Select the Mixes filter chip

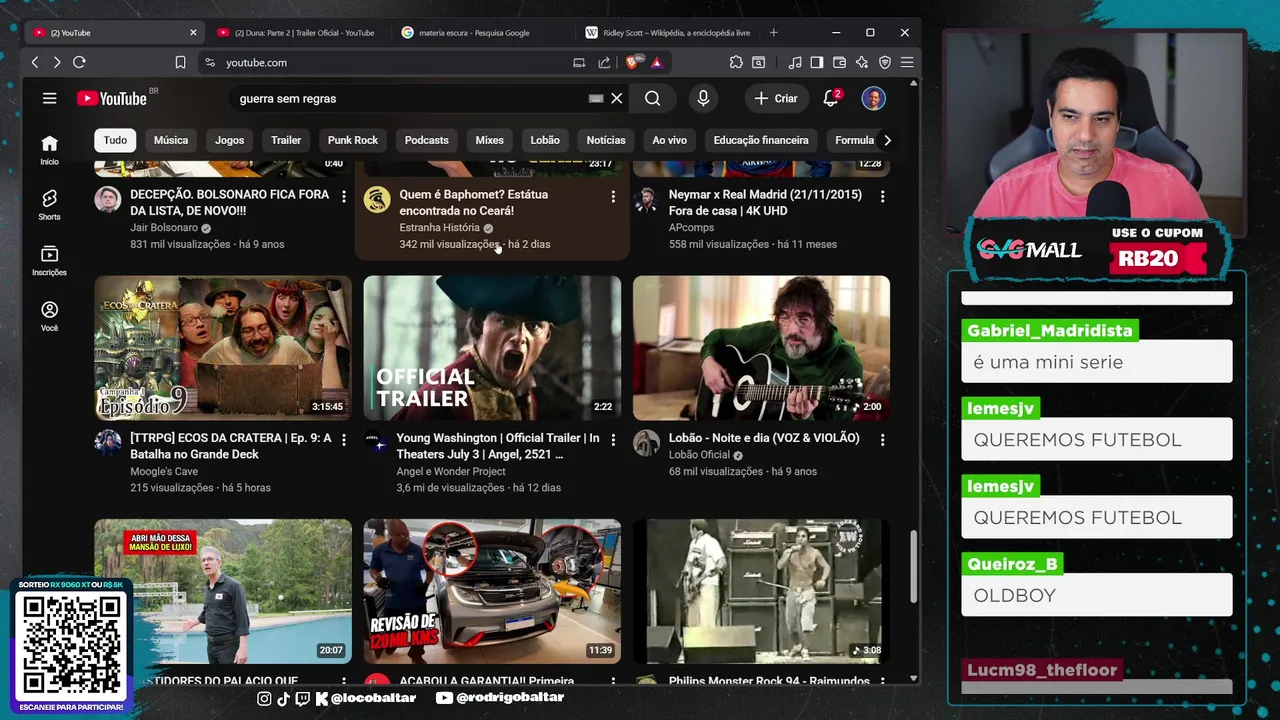(x=489, y=140)
